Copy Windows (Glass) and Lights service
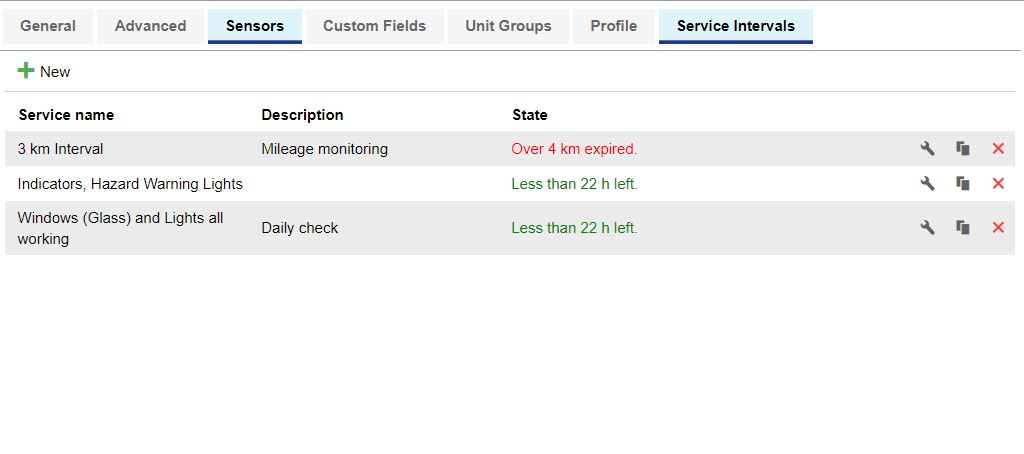 click(963, 228)
